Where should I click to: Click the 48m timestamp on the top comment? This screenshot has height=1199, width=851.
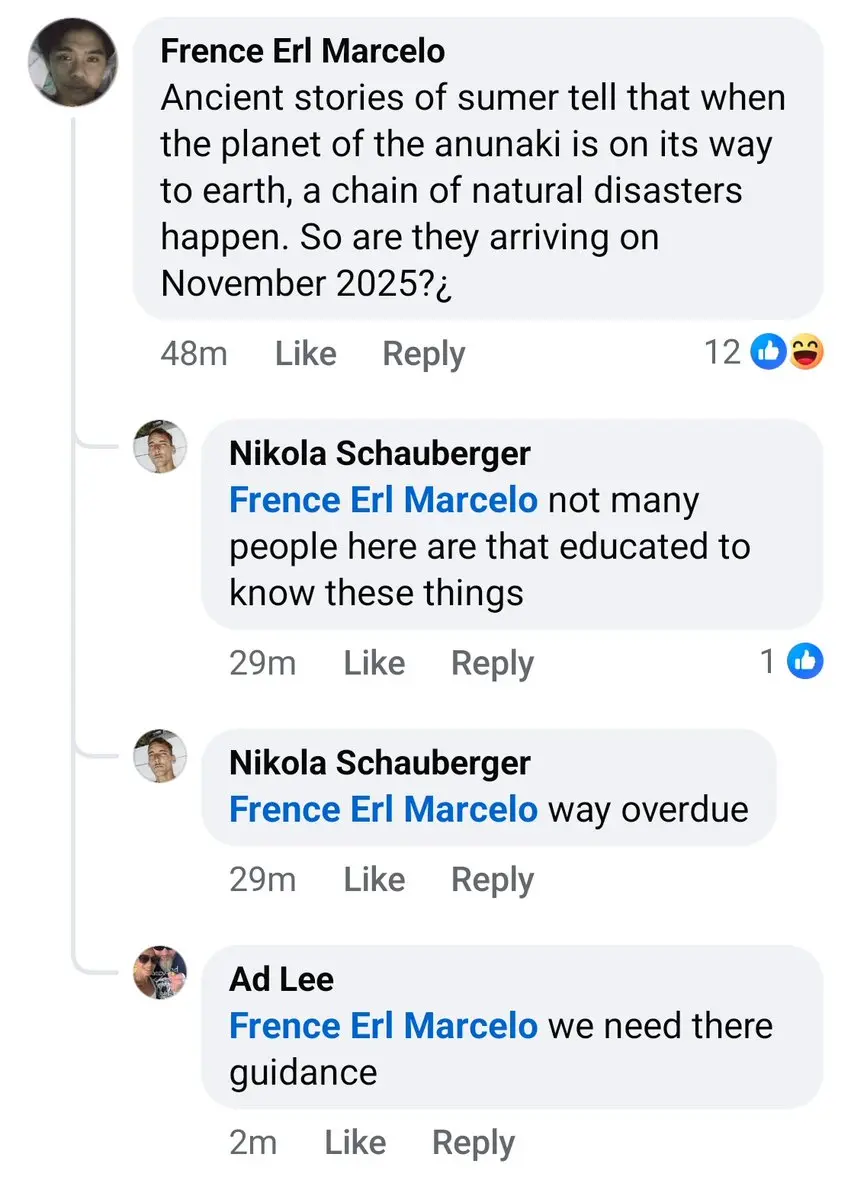pyautogui.click(x=194, y=354)
